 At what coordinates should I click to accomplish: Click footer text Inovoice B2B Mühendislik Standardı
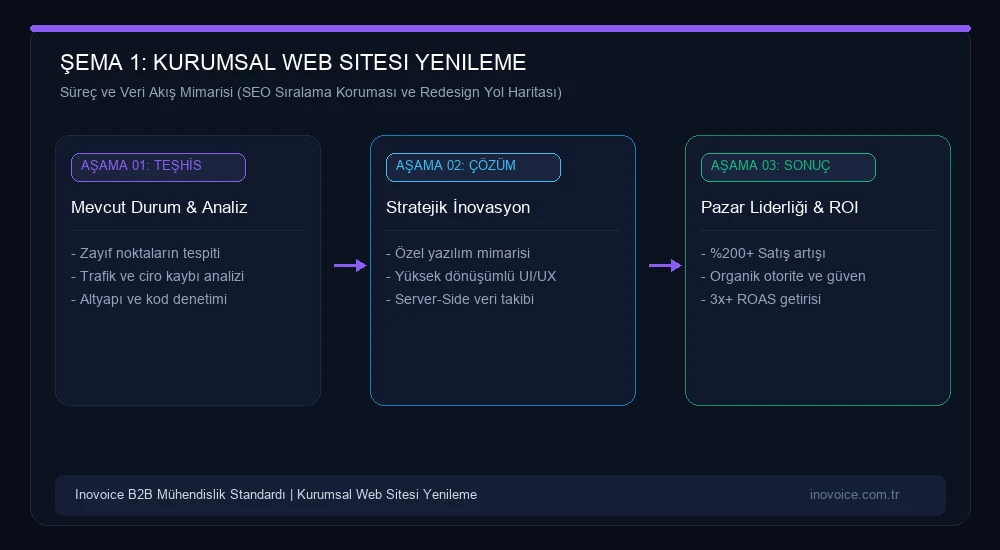tap(180, 494)
